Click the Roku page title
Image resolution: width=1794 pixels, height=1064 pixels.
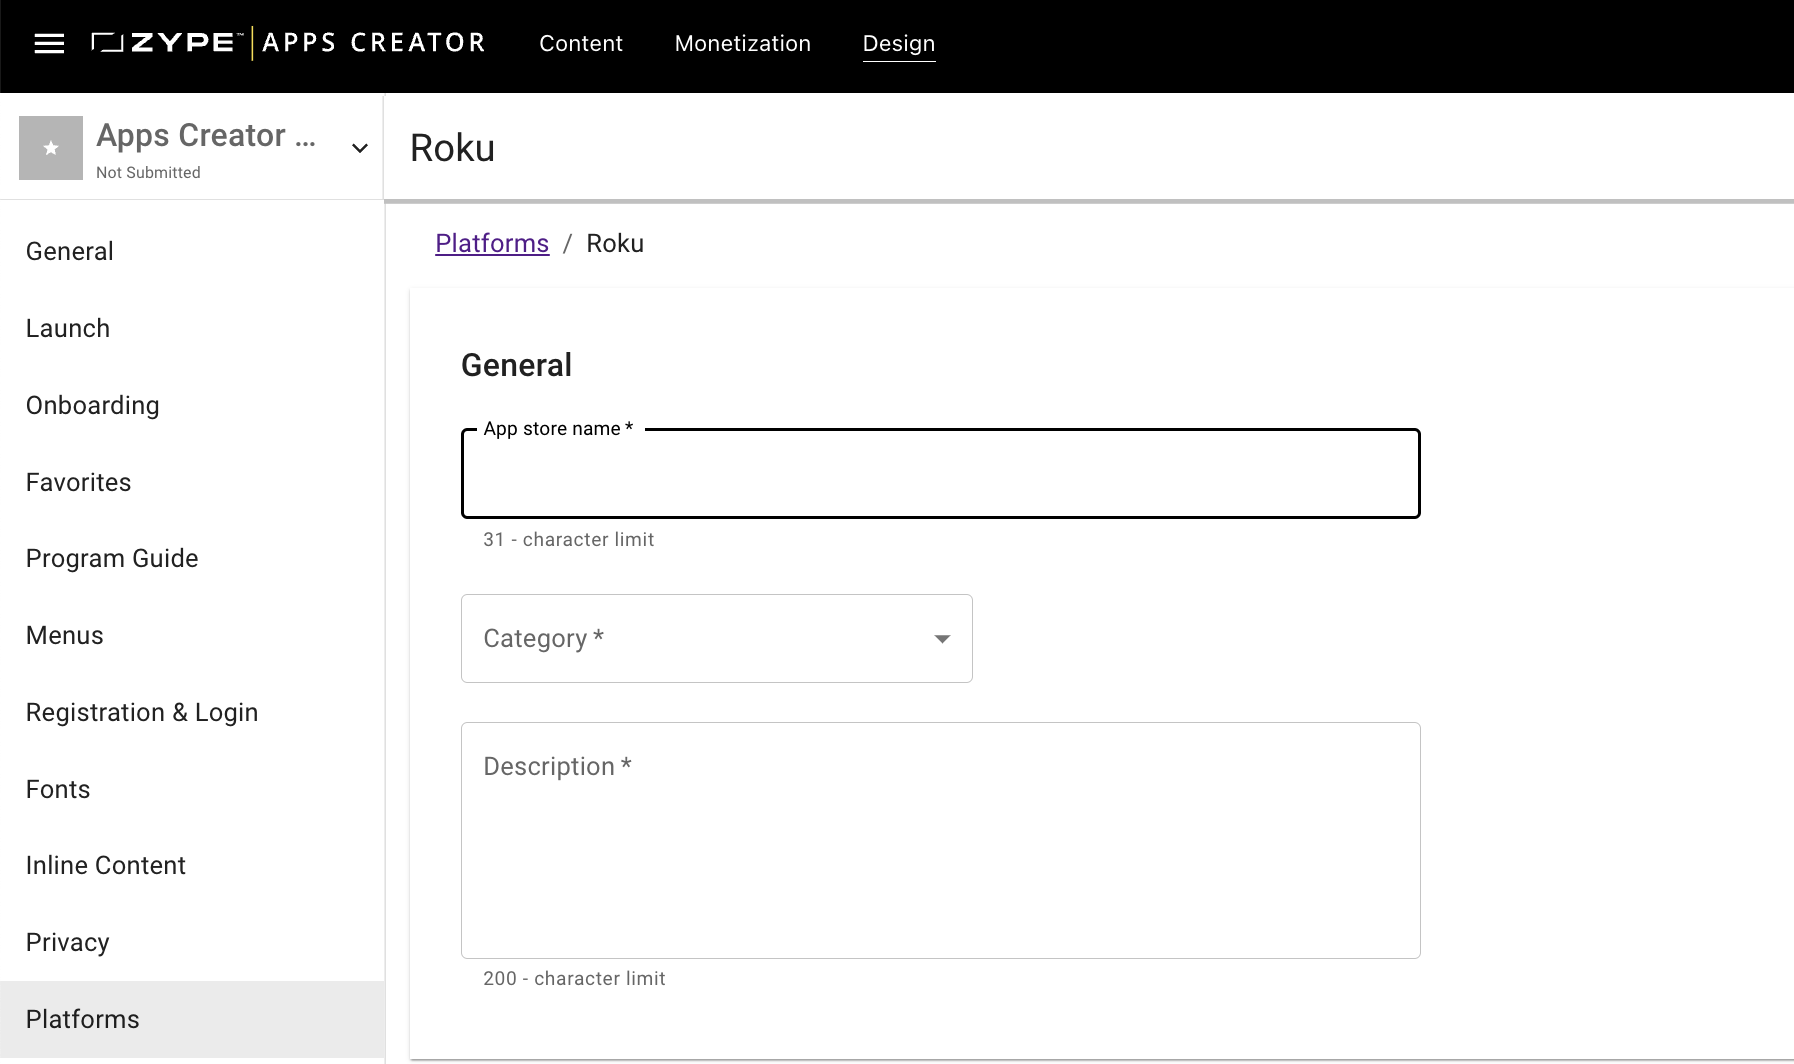452,148
